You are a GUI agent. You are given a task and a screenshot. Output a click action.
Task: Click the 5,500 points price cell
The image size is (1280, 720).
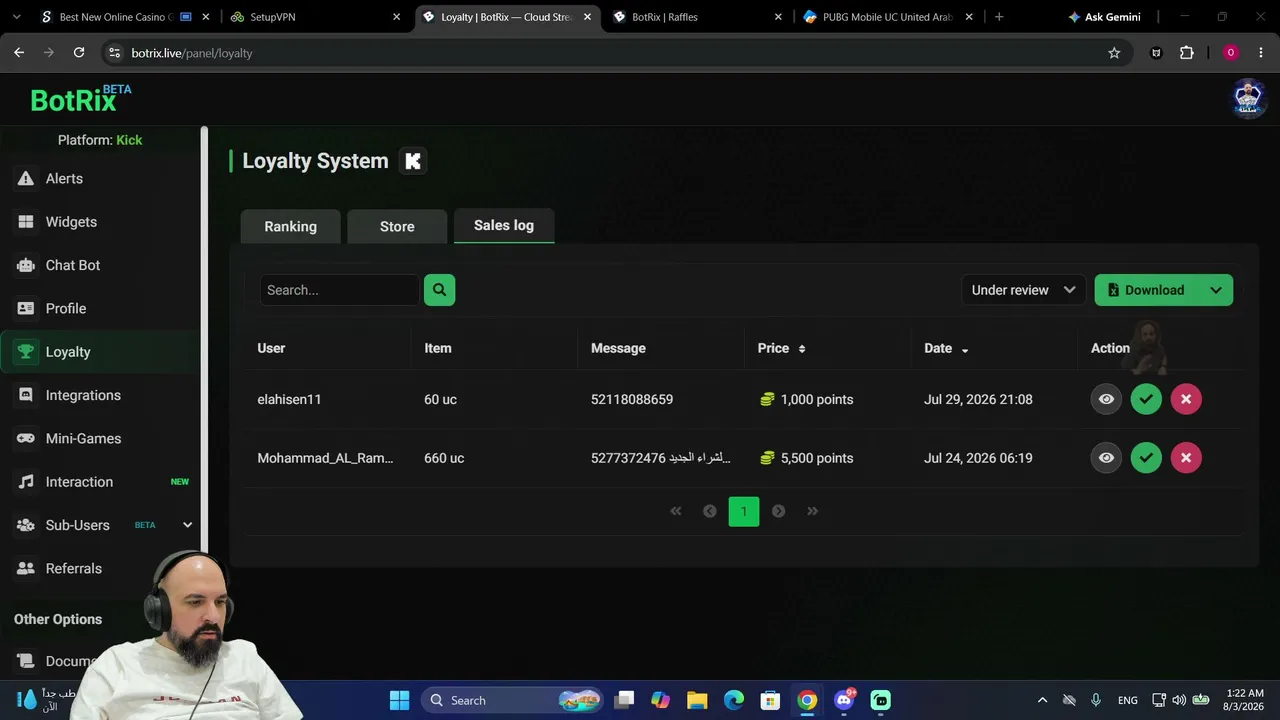(x=807, y=458)
